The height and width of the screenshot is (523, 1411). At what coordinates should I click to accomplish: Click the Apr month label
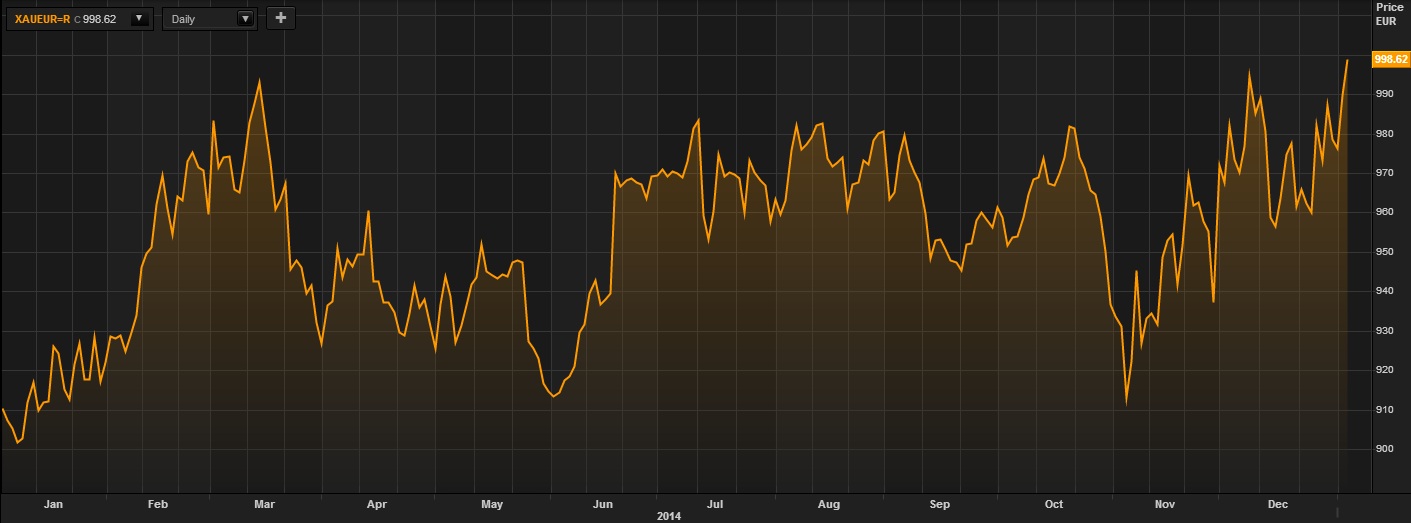tap(376, 505)
